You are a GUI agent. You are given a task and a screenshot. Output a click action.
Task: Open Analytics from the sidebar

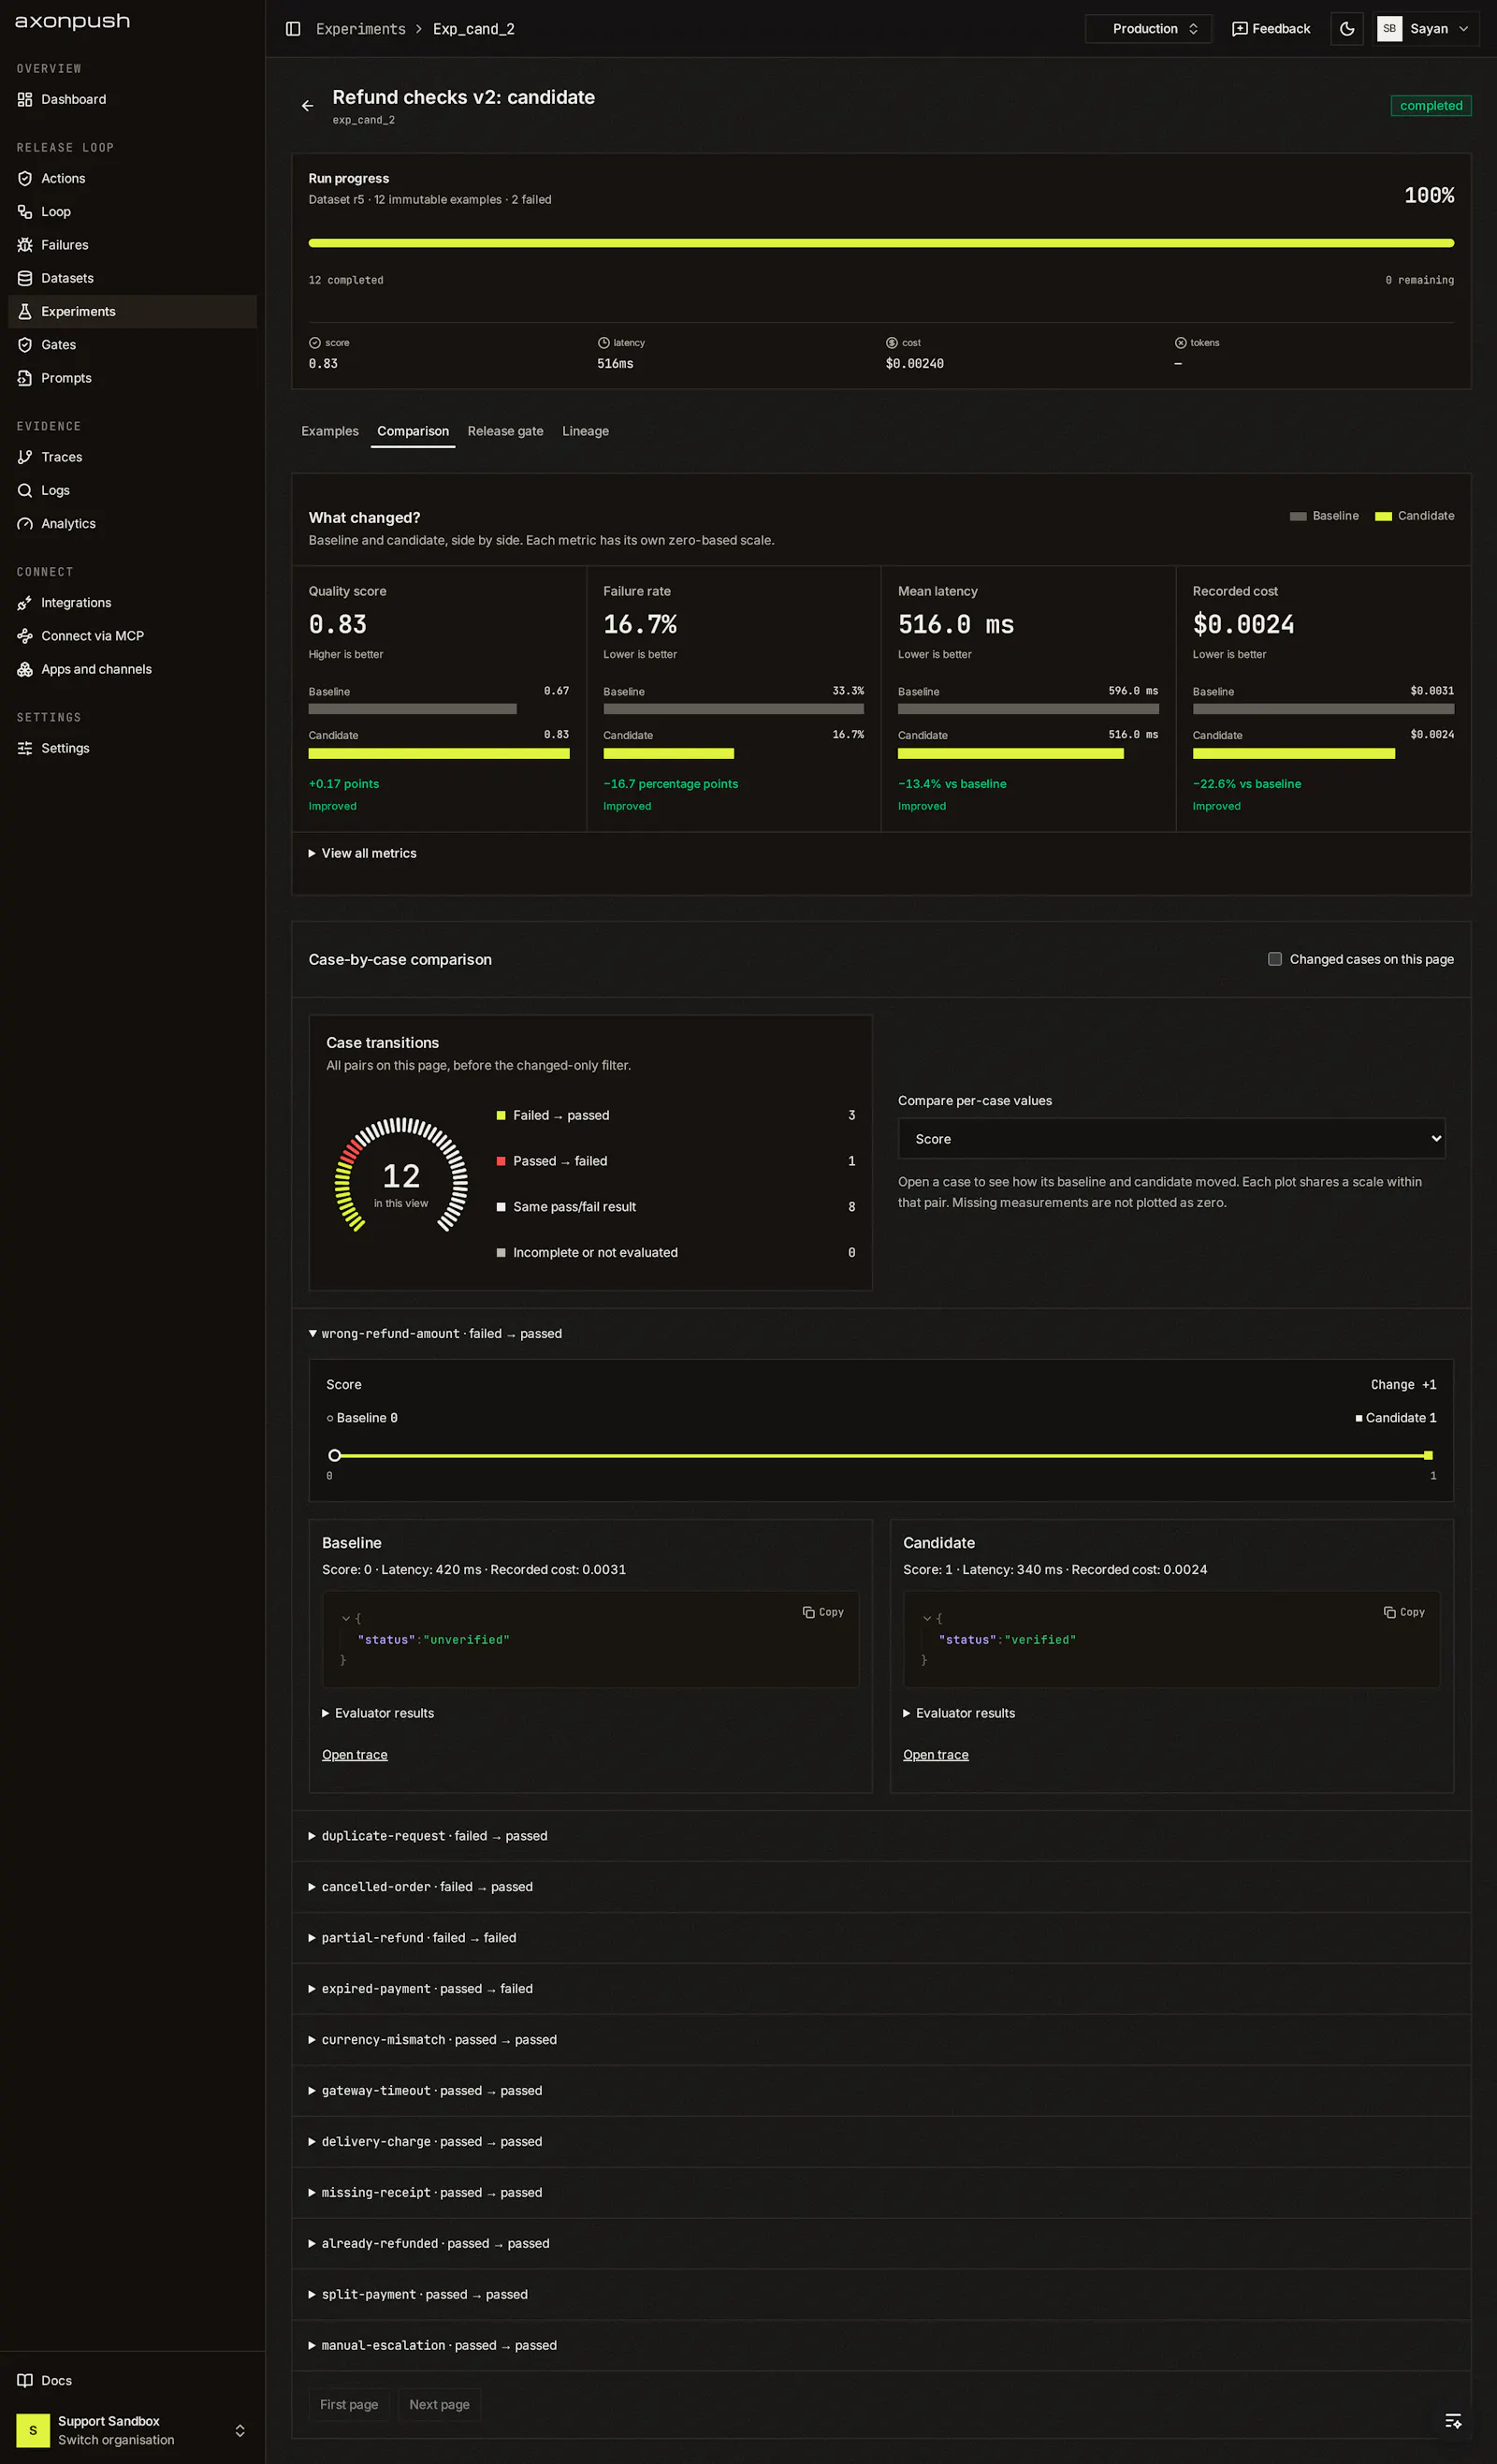pyautogui.click(x=132, y=524)
